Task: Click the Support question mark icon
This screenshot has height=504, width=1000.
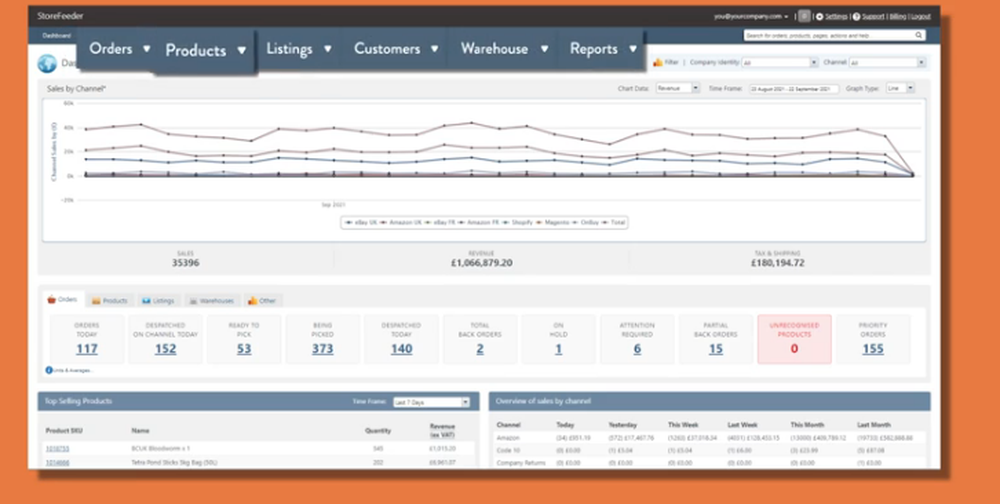Action: point(857,17)
